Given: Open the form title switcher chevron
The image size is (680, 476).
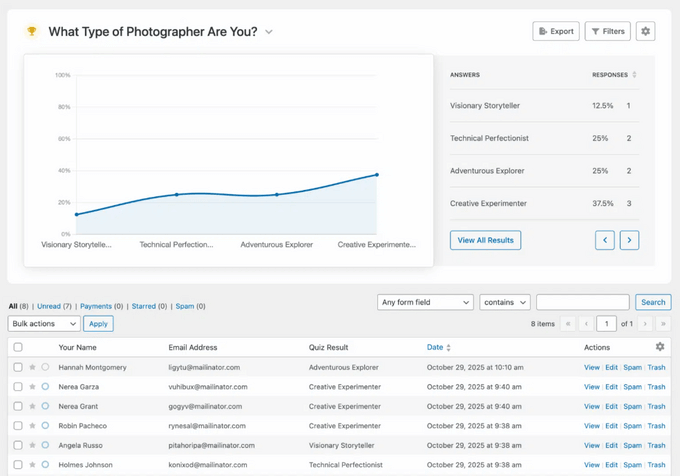Looking at the screenshot, I should tap(269, 32).
